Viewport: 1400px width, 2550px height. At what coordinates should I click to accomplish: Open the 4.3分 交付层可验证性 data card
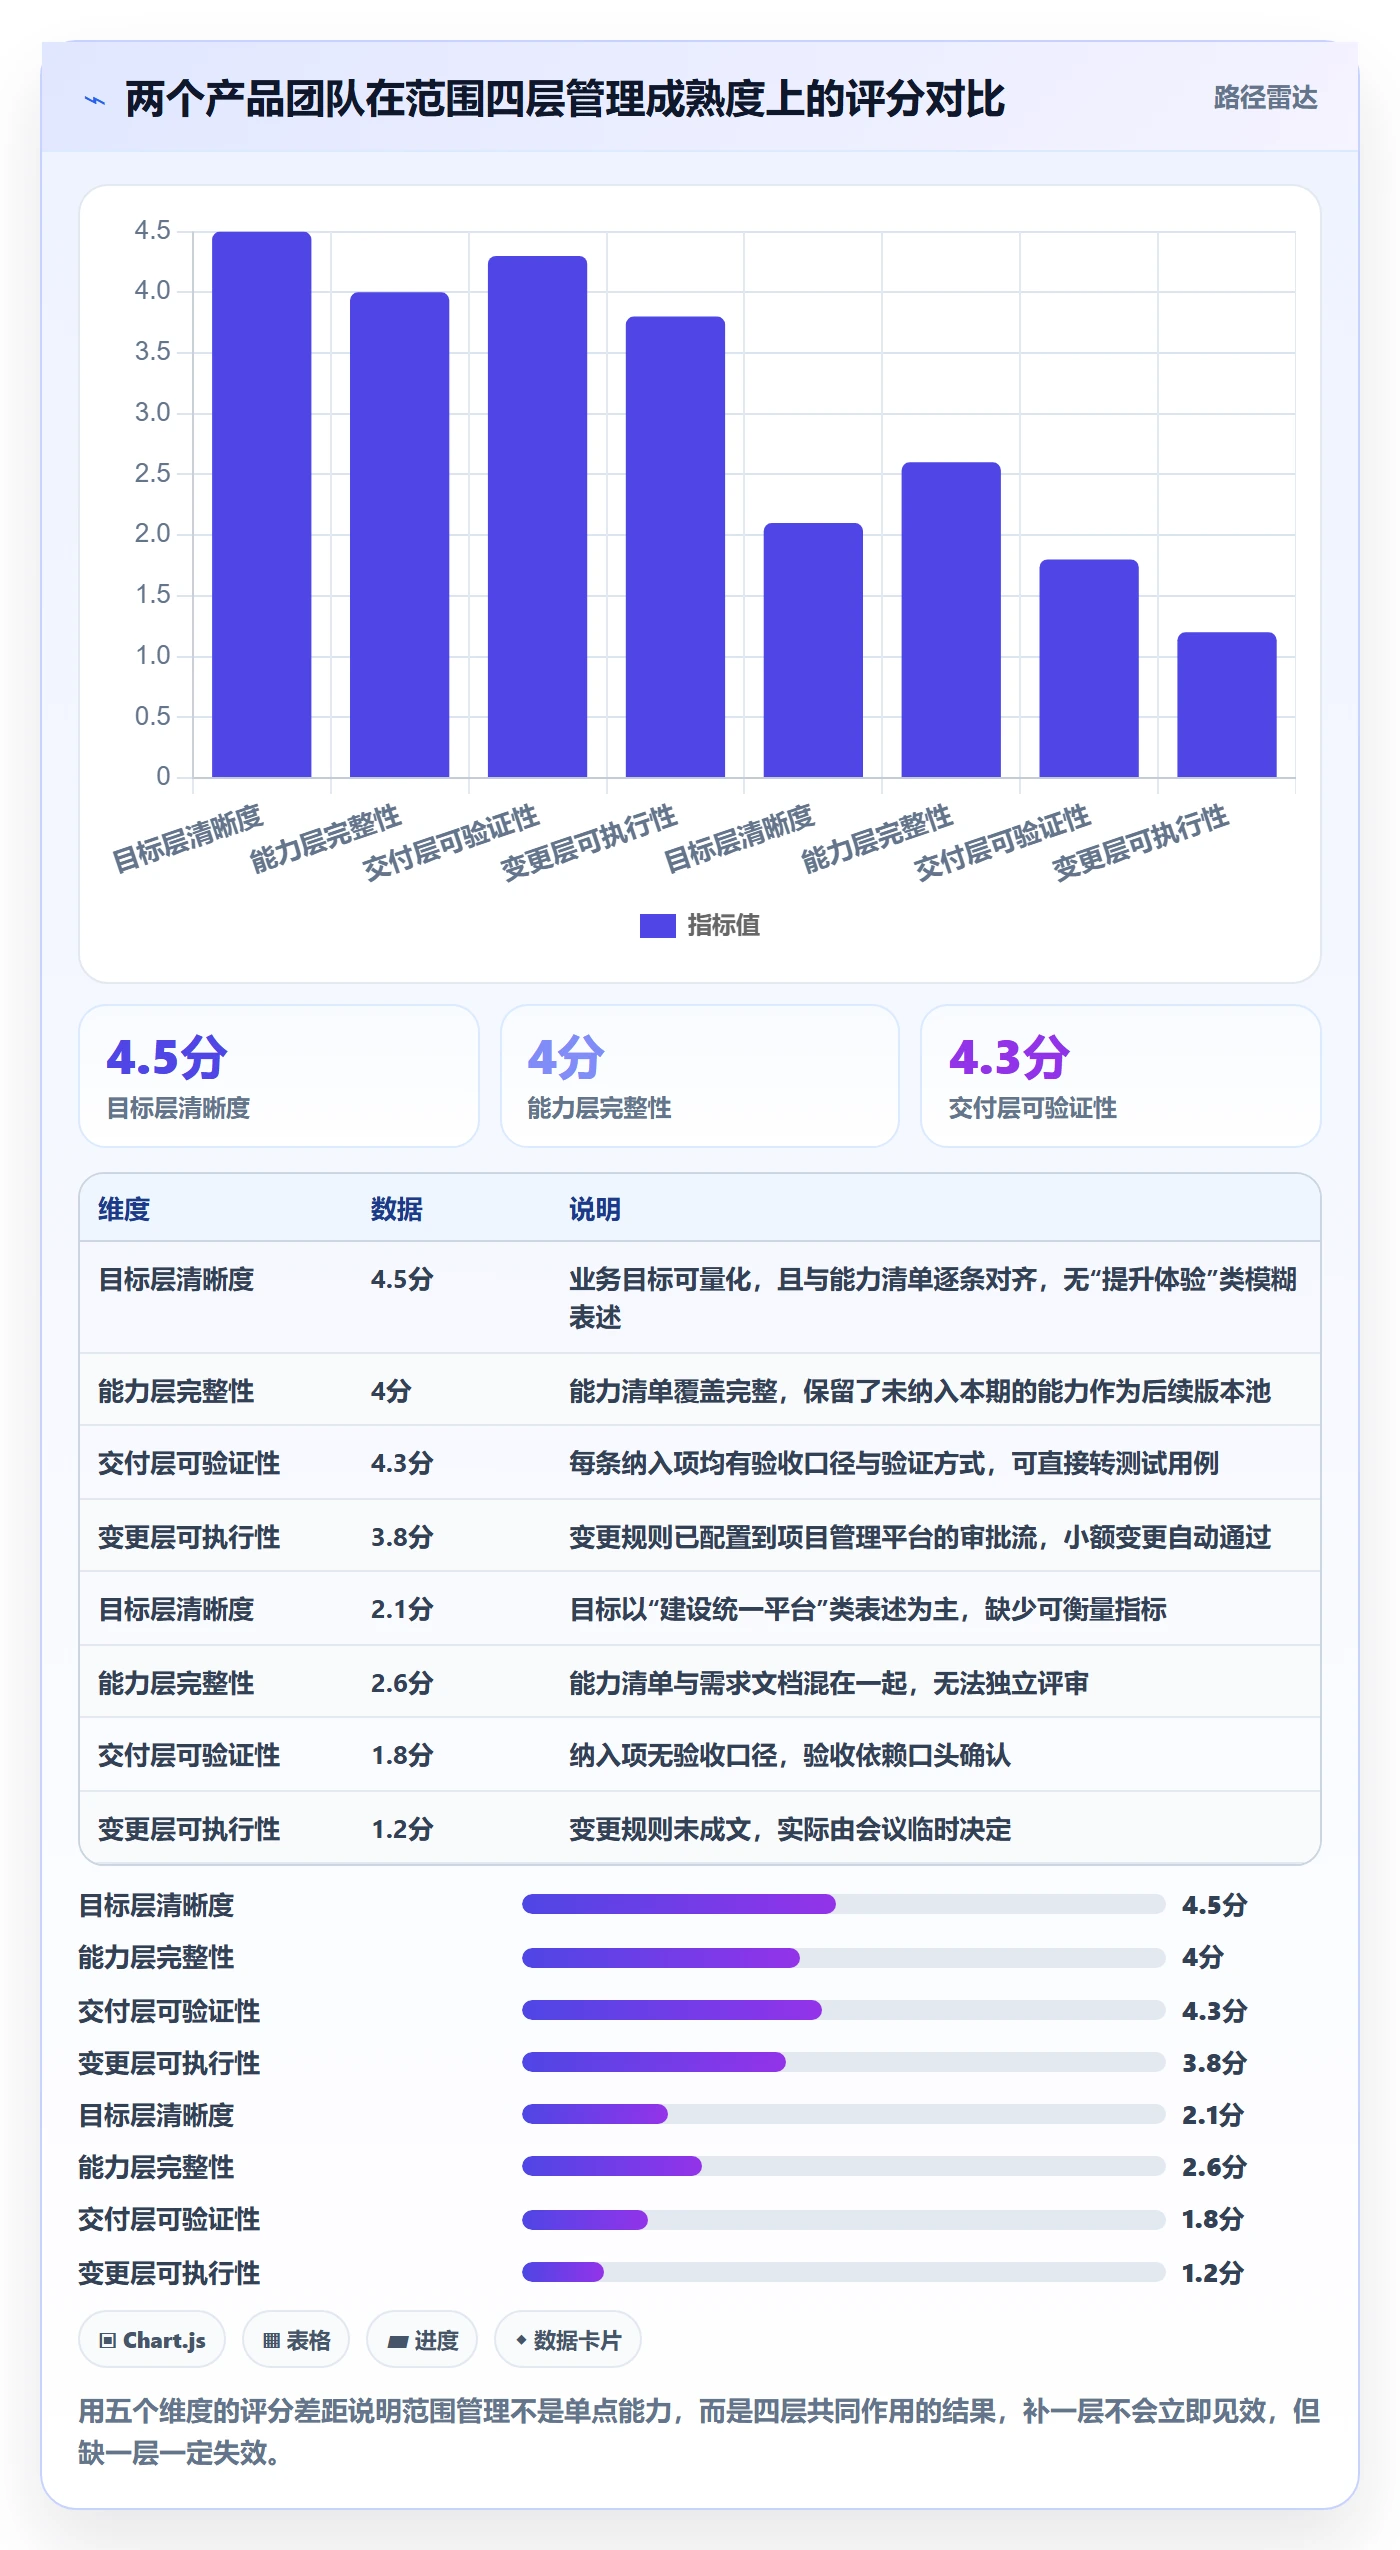pyautogui.click(x=1121, y=1076)
